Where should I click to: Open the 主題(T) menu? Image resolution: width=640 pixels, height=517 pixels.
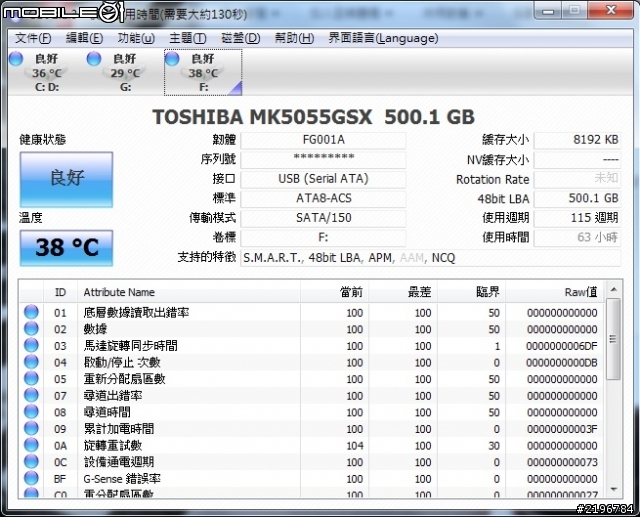pyautogui.click(x=188, y=38)
